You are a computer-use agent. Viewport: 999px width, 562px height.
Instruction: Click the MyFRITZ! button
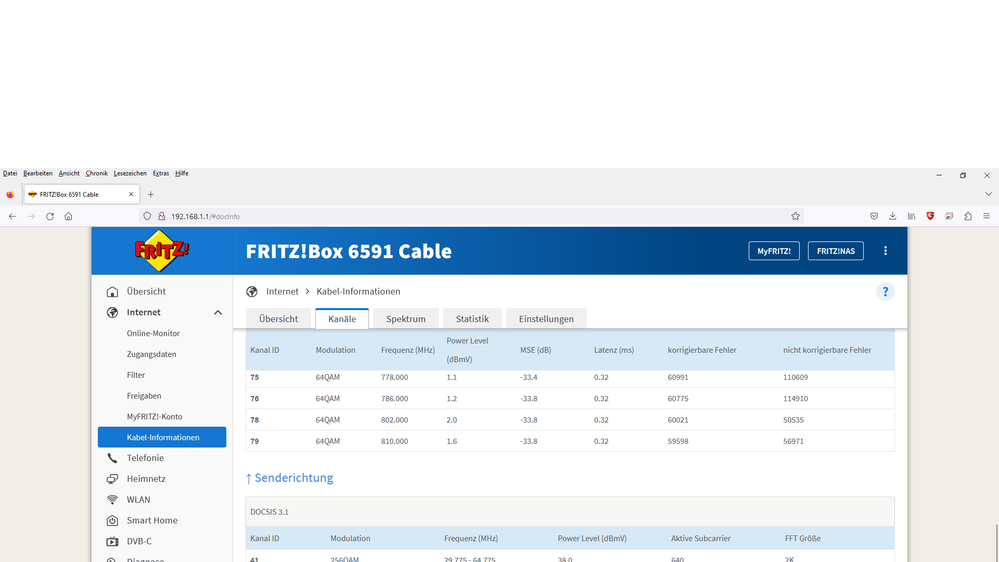pos(773,251)
